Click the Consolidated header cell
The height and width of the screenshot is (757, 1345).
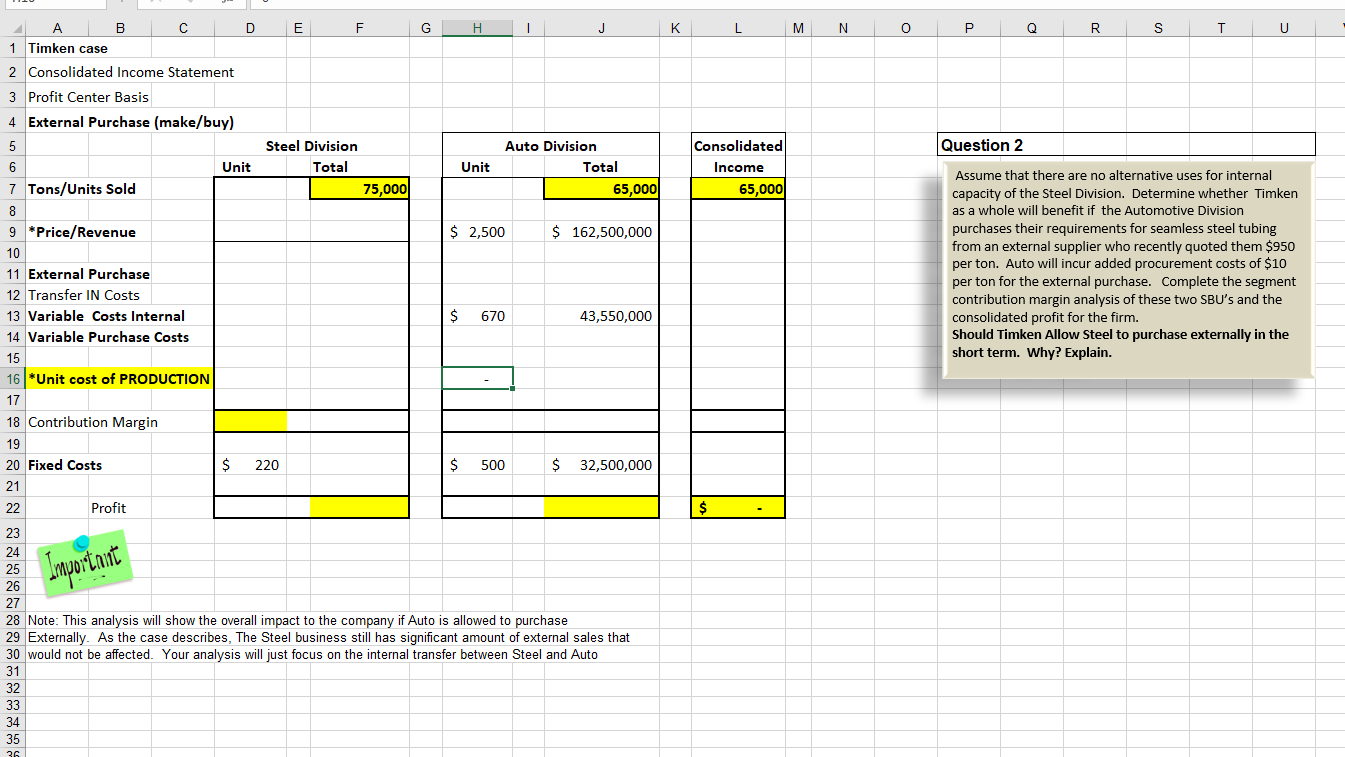[738, 146]
